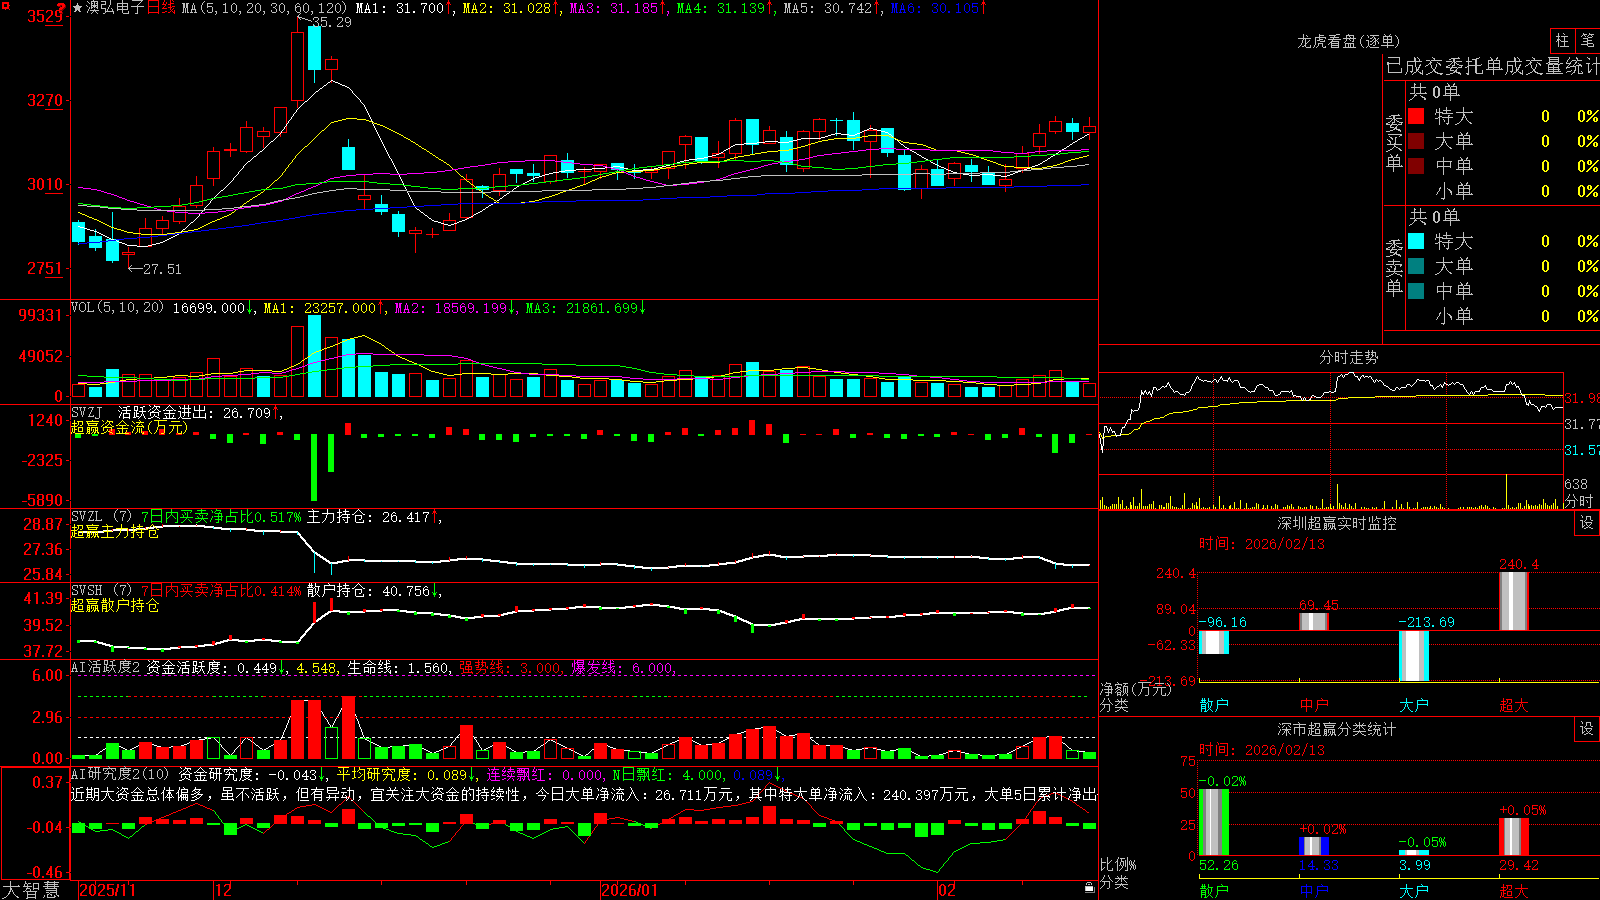The image size is (1600, 900).
Task: Click the star icon before 澳弘电子
Action: coord(78,8)
